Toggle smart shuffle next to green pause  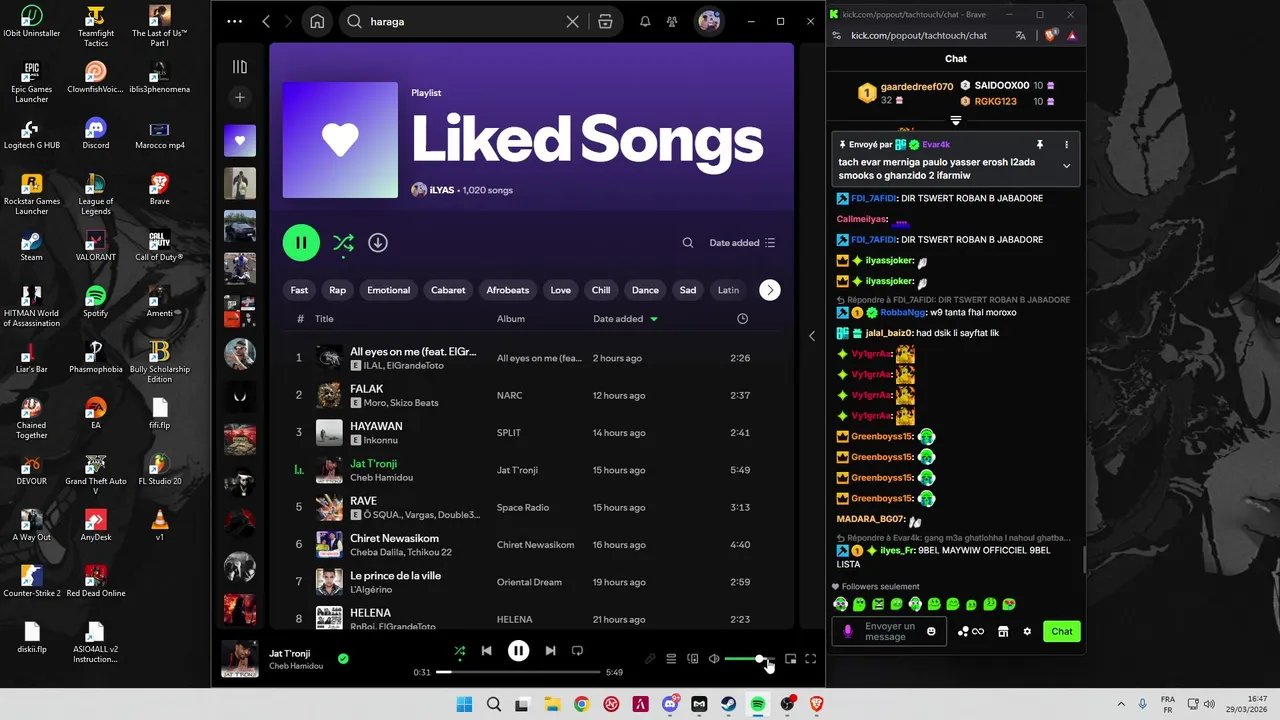coord(343,243)
